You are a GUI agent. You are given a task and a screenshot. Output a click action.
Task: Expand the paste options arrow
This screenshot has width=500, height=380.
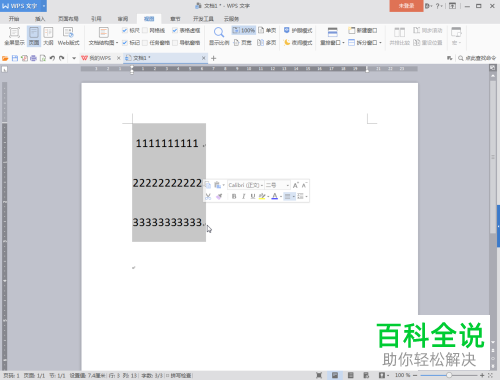coord(223,185)
